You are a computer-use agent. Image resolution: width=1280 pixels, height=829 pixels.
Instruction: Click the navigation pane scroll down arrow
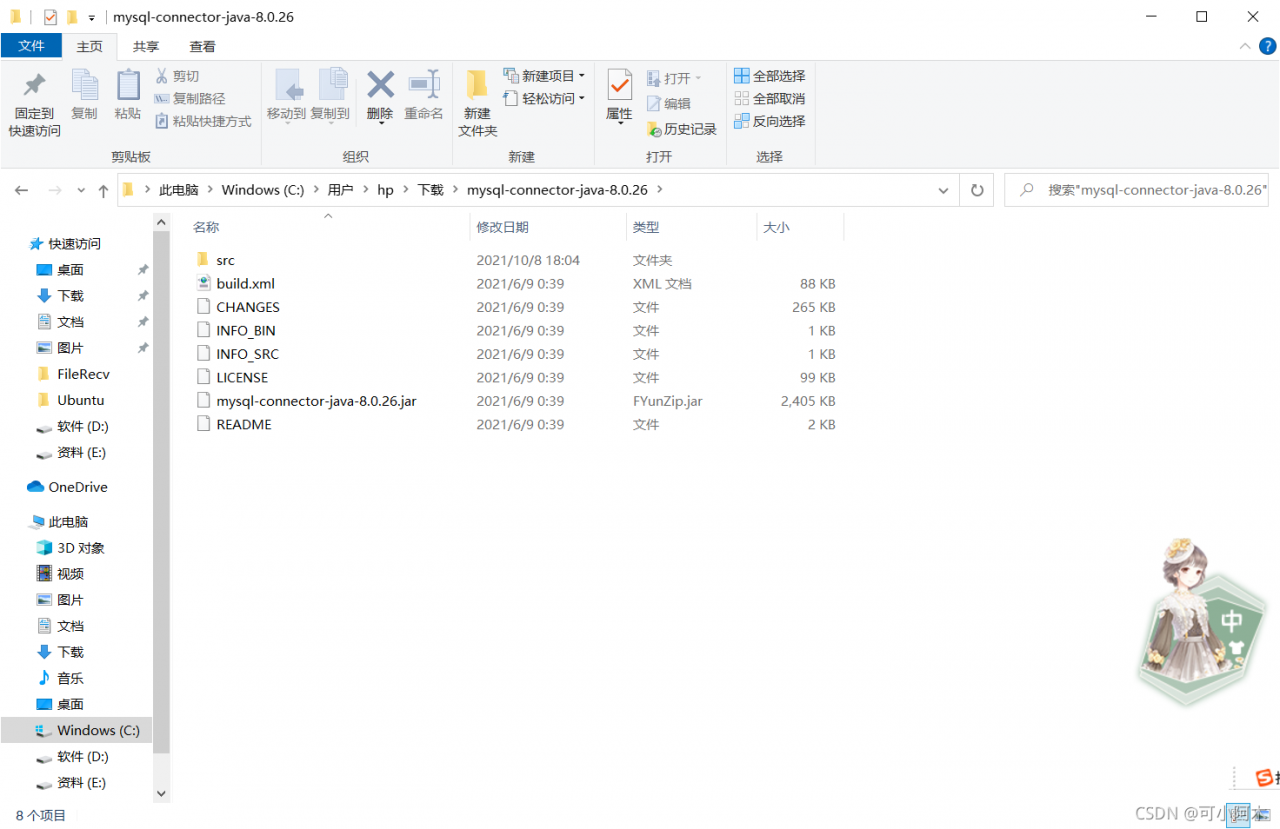[162, 793]
